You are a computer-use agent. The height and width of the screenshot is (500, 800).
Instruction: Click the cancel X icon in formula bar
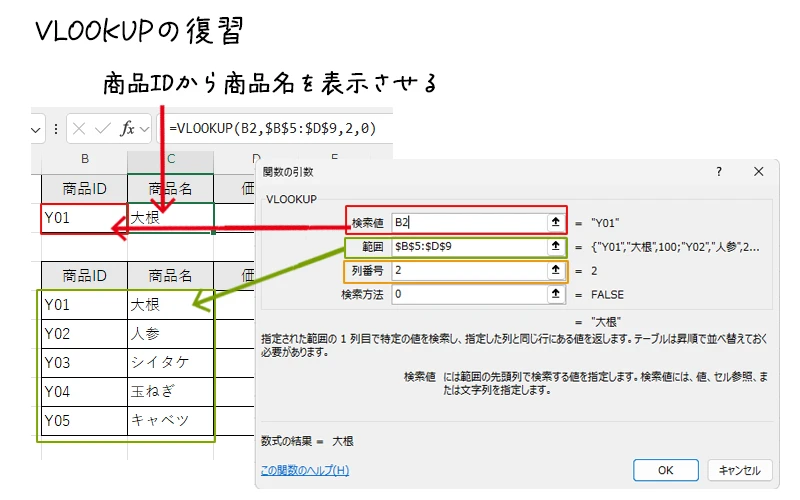coord(79,129)
